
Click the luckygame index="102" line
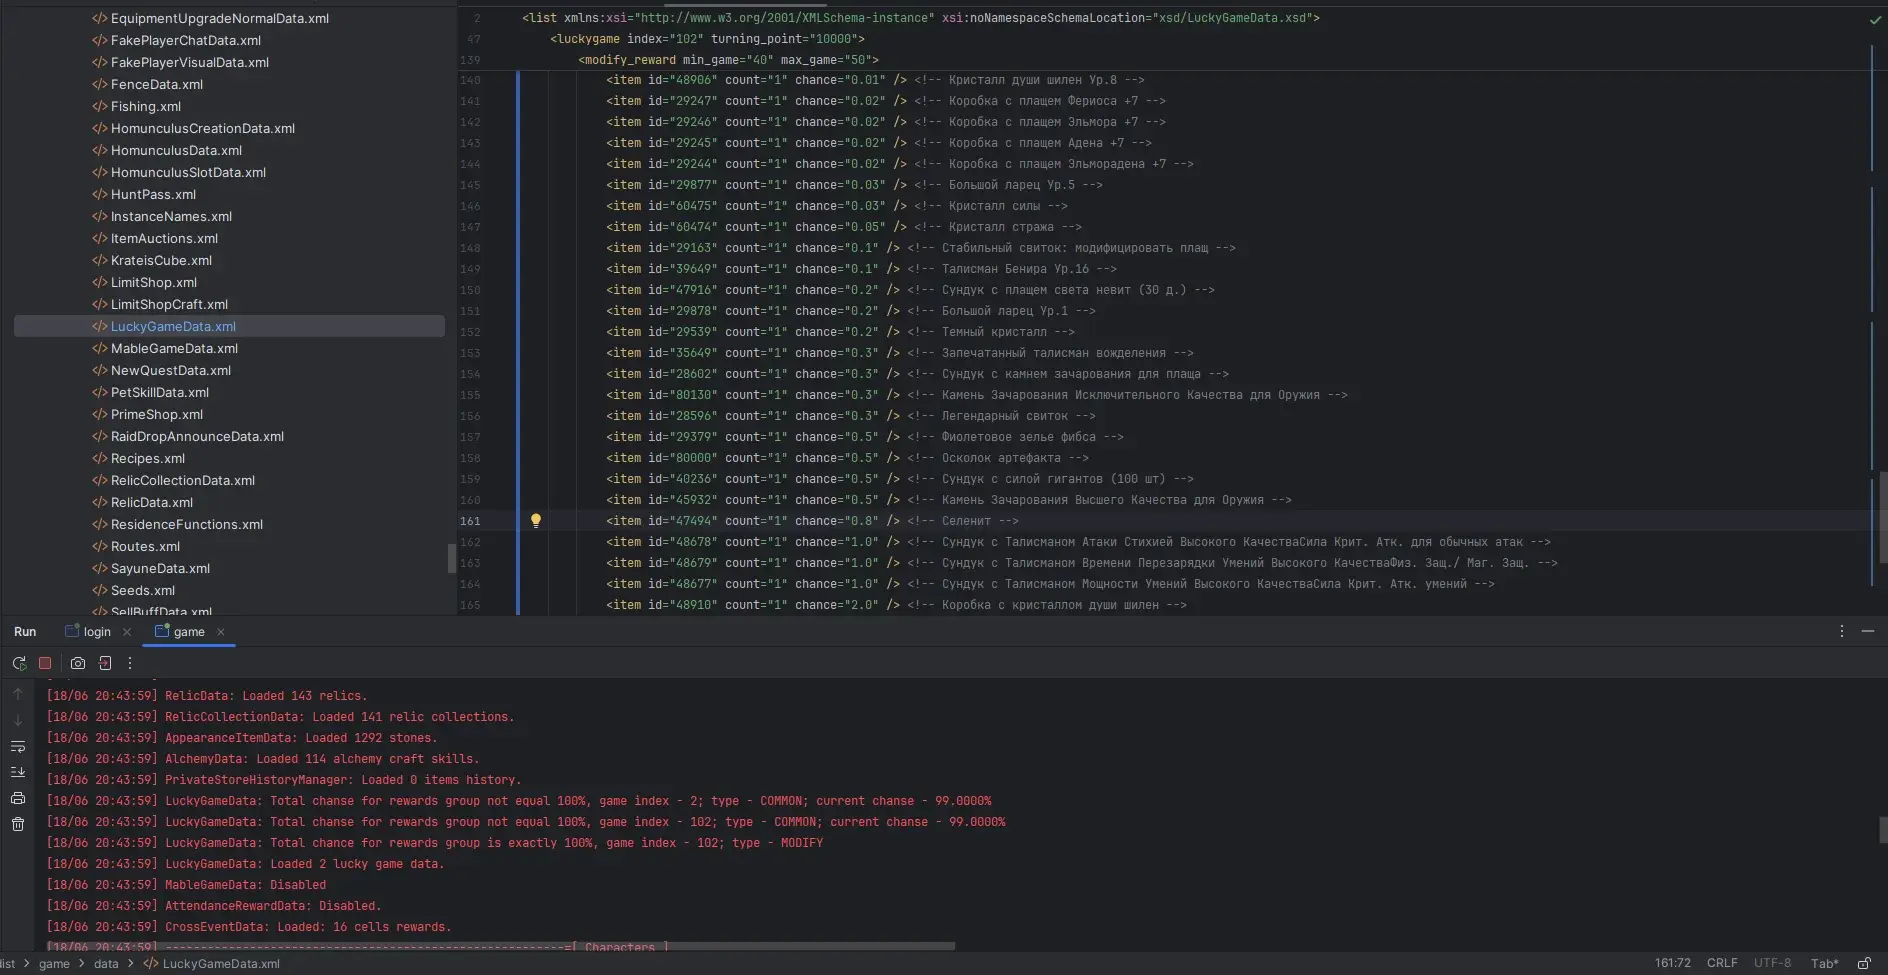707,39
